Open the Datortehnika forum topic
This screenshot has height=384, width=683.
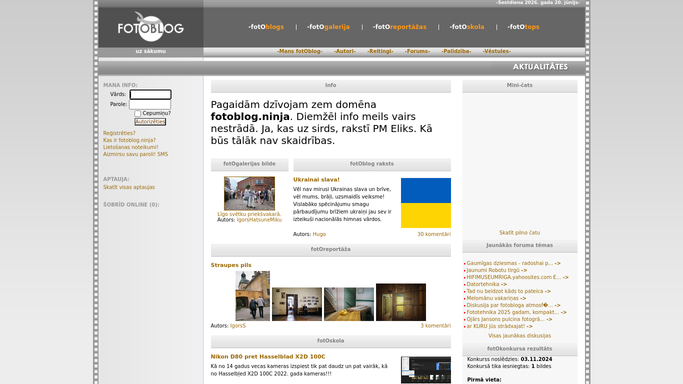[x=487, y=284]
